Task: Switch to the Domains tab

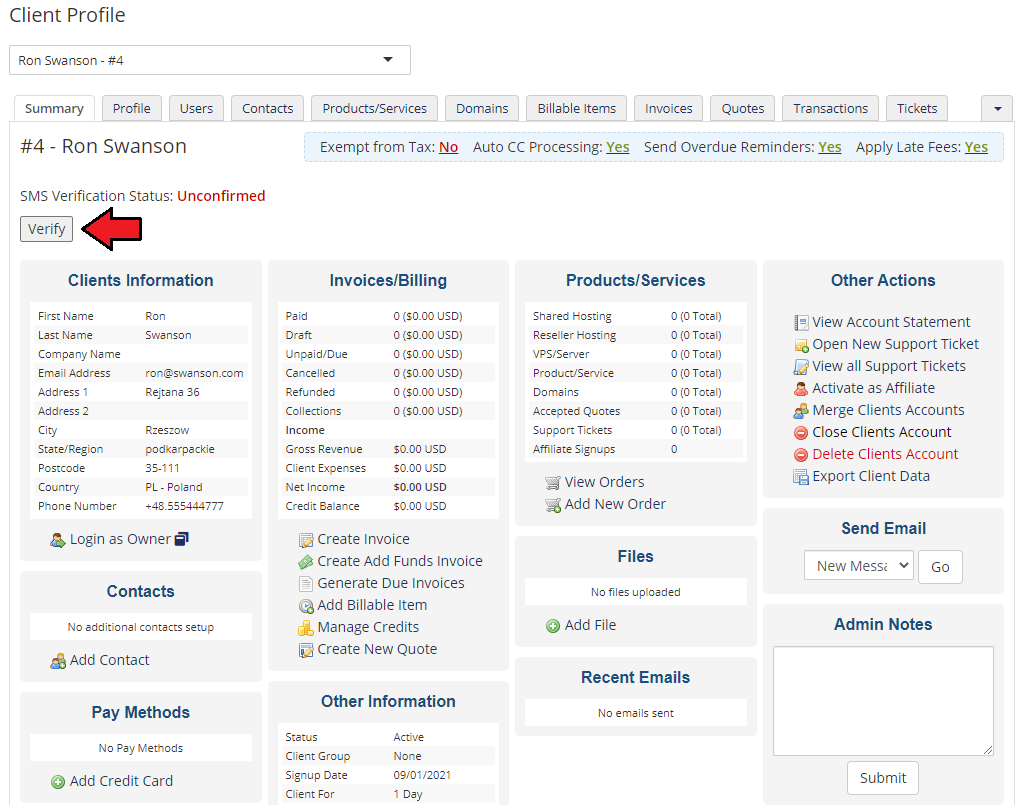Action: point(482,108)
